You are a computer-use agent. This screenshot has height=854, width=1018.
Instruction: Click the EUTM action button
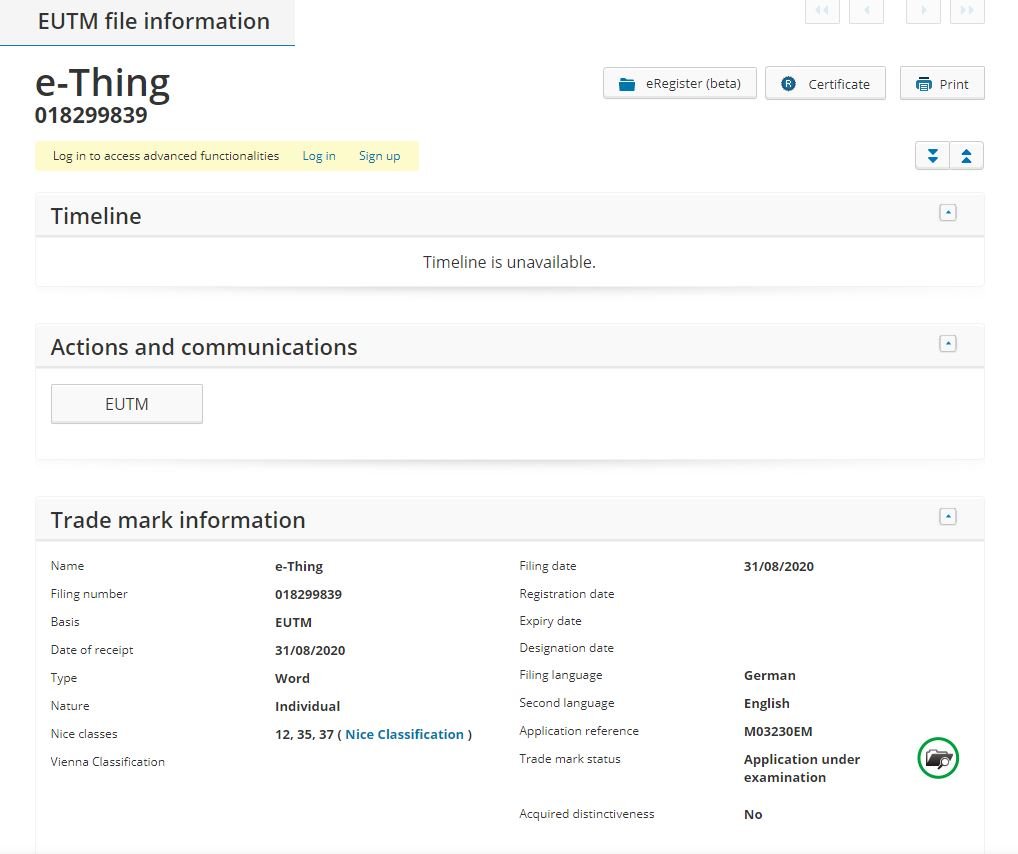[x=127, y=404]
